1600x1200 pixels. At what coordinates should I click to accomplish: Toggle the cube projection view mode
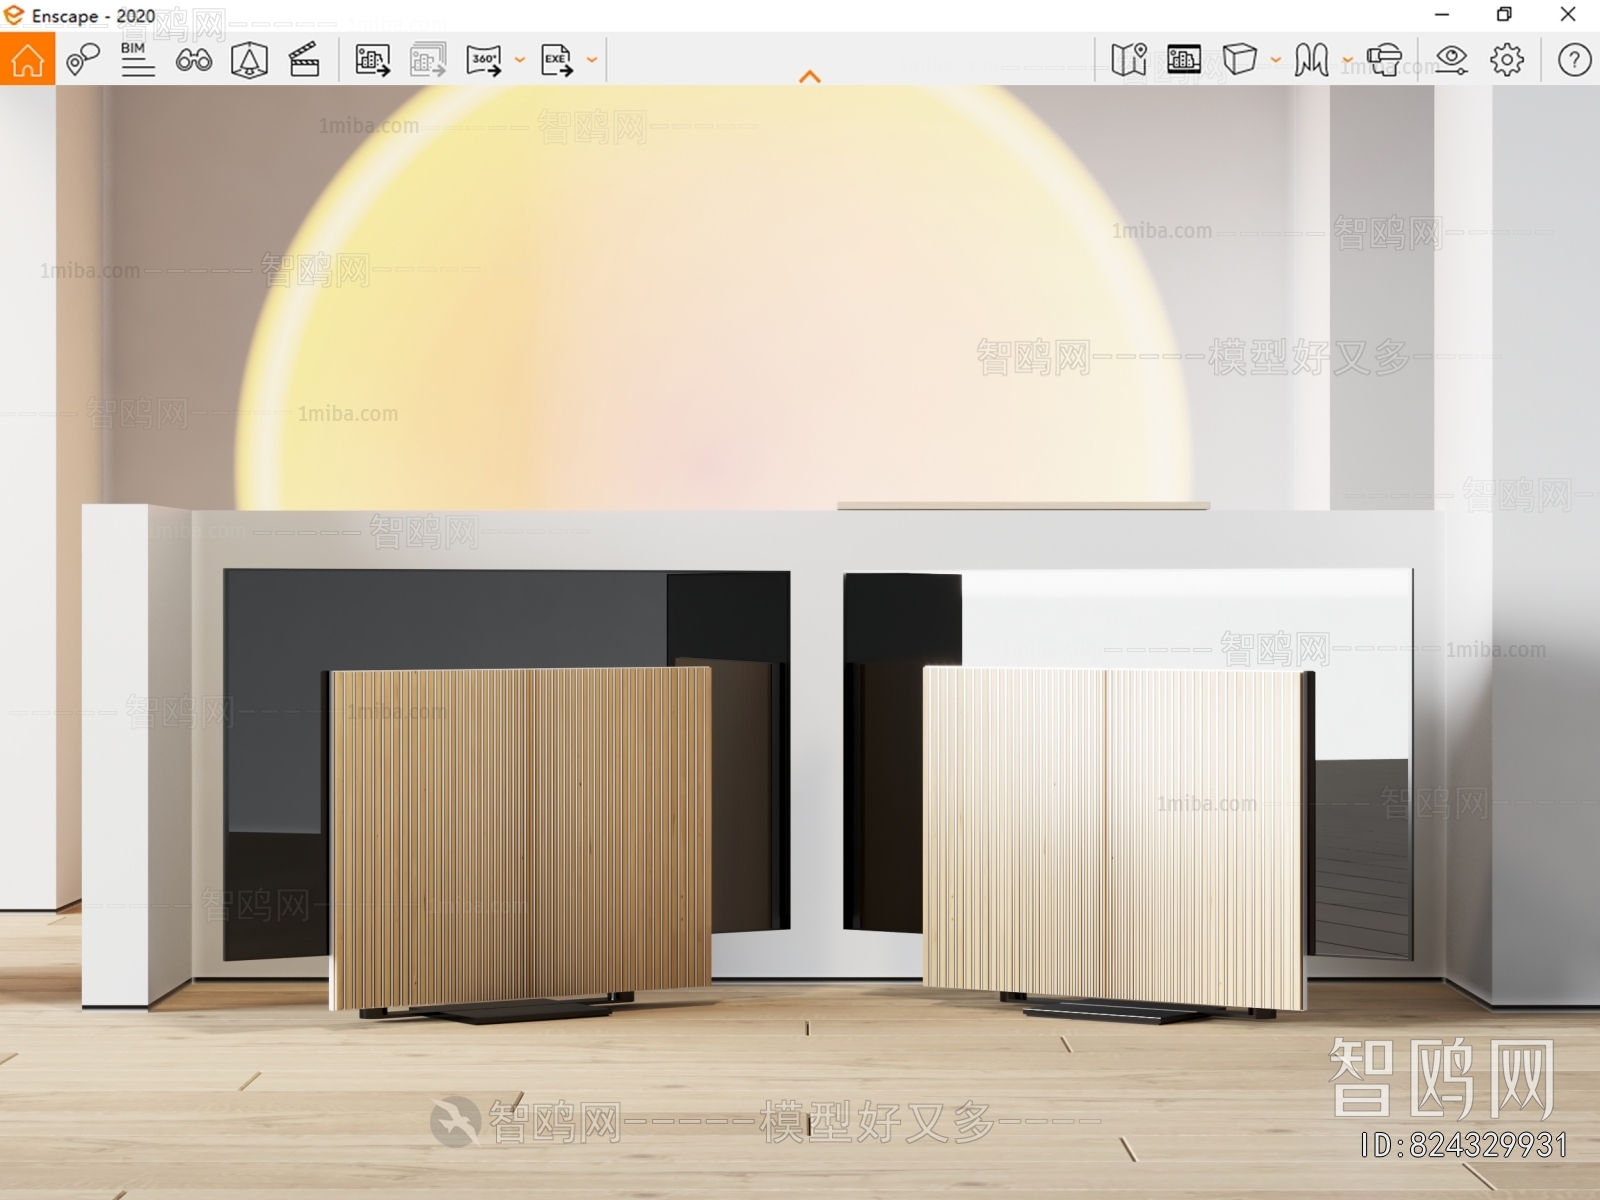pos(1239,59)
